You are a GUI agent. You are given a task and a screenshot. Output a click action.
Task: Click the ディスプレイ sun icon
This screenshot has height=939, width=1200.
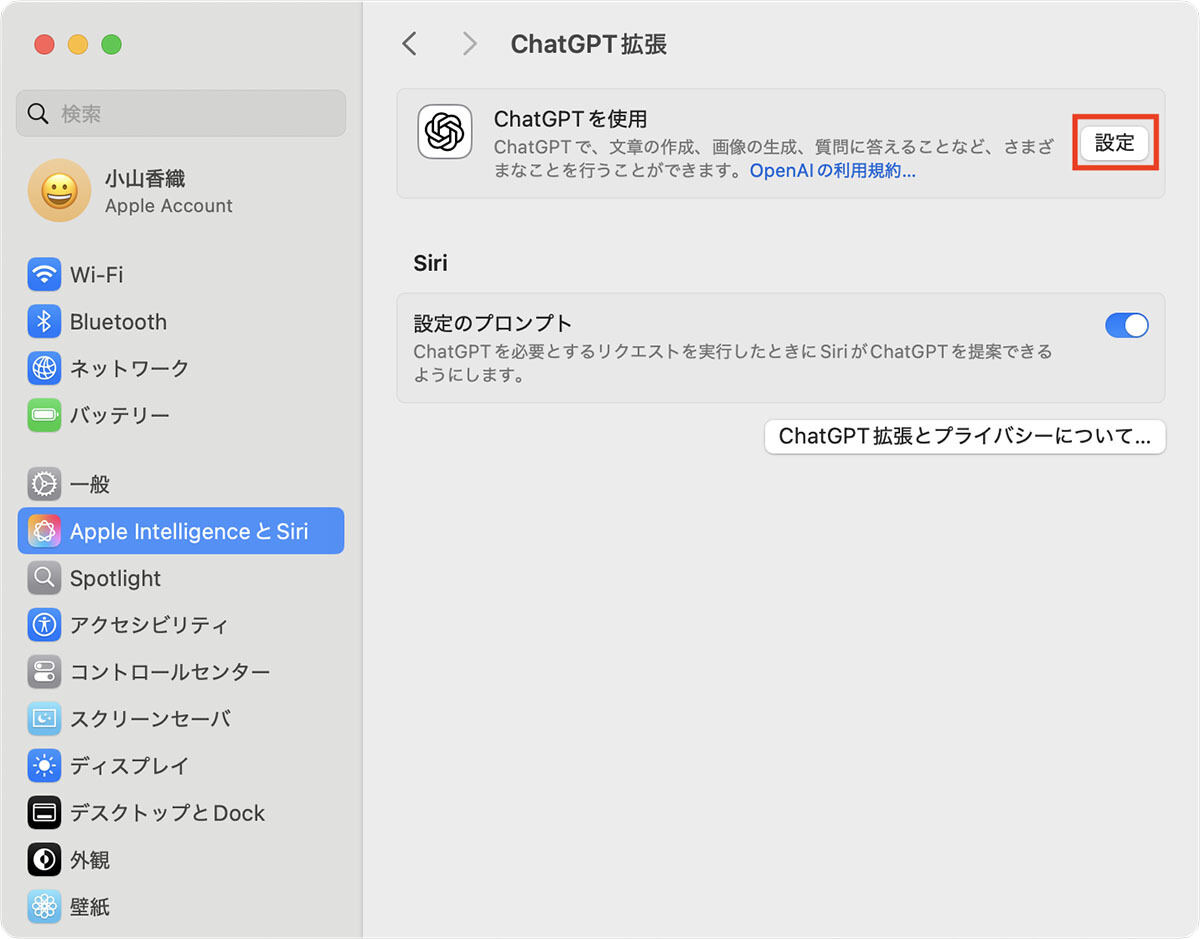click(x=44, y=766)
